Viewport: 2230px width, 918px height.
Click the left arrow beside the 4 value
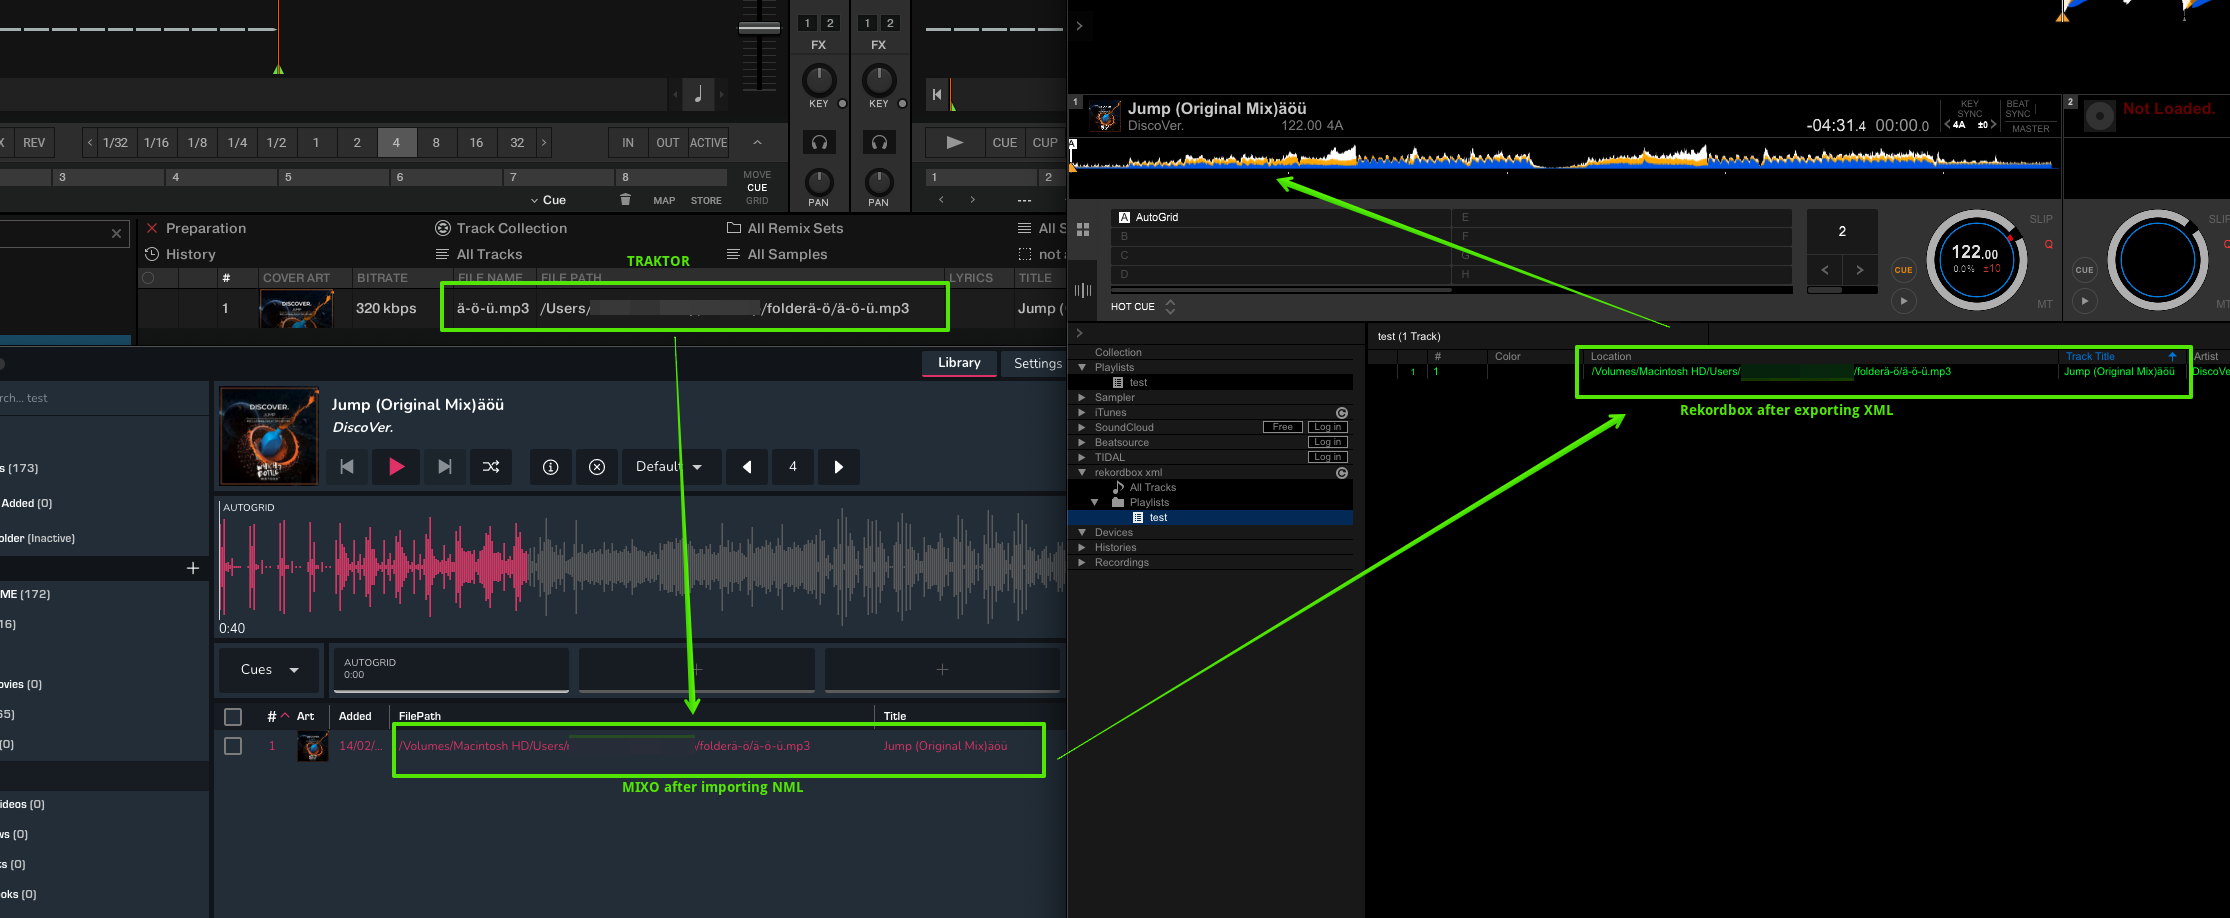747,466
